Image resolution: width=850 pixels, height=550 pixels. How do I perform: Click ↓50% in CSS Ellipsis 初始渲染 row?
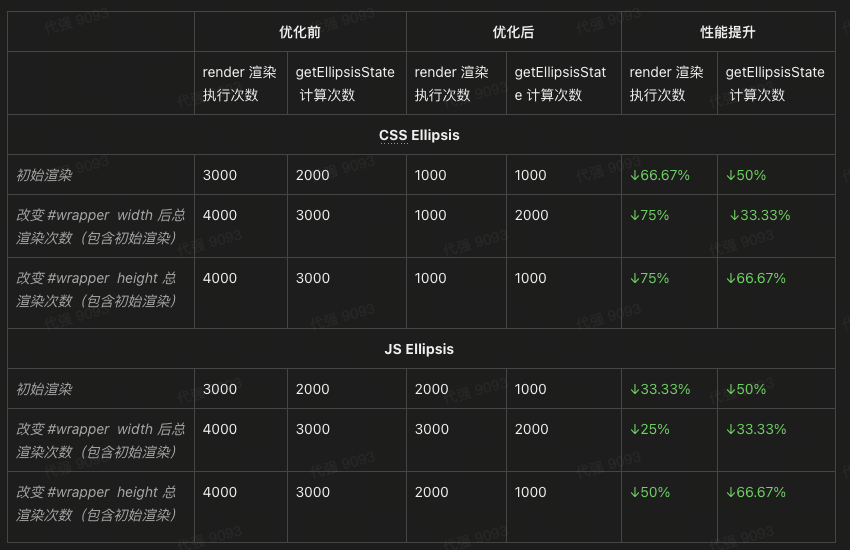pos(745,175)
